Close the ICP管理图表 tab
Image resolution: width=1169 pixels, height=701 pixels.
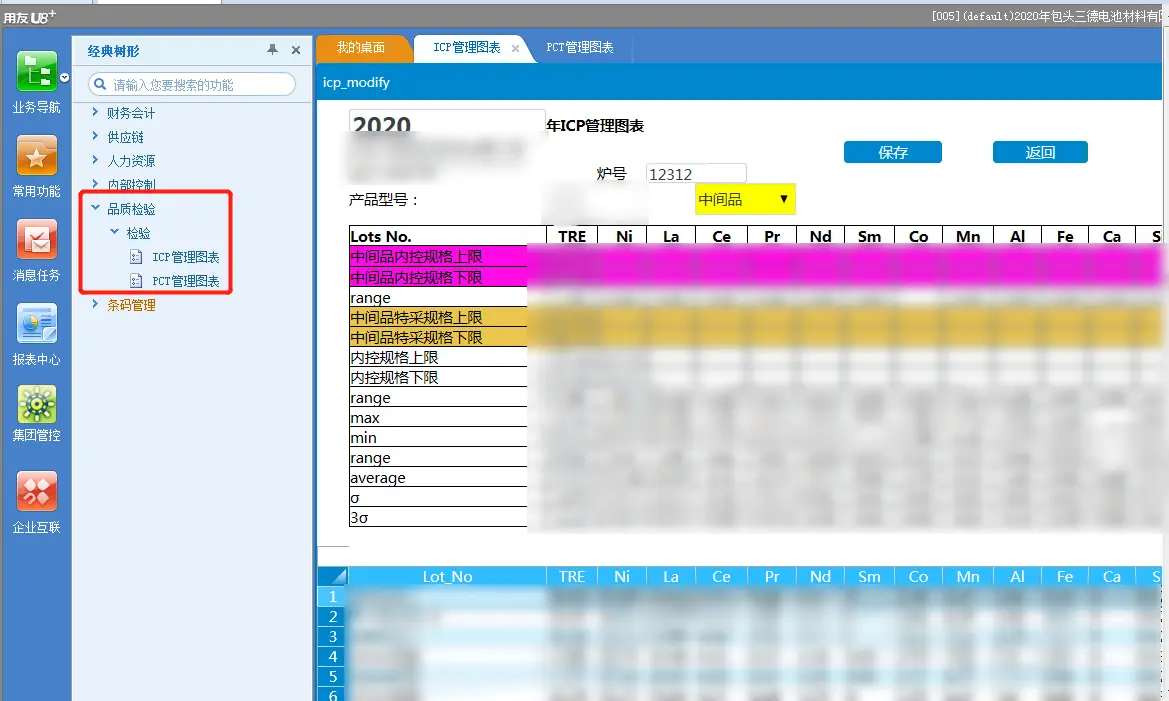[x=516, y=48]
